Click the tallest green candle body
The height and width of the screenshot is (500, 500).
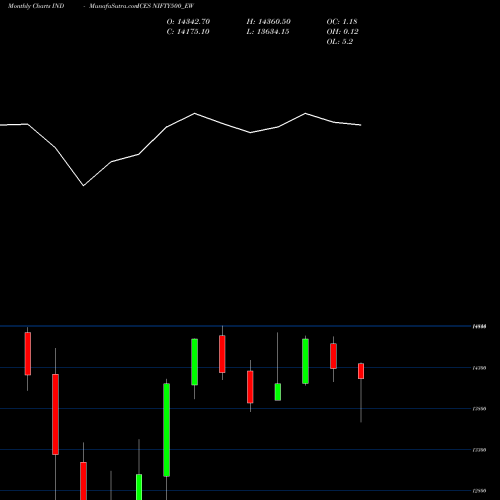tap(166, 430)
